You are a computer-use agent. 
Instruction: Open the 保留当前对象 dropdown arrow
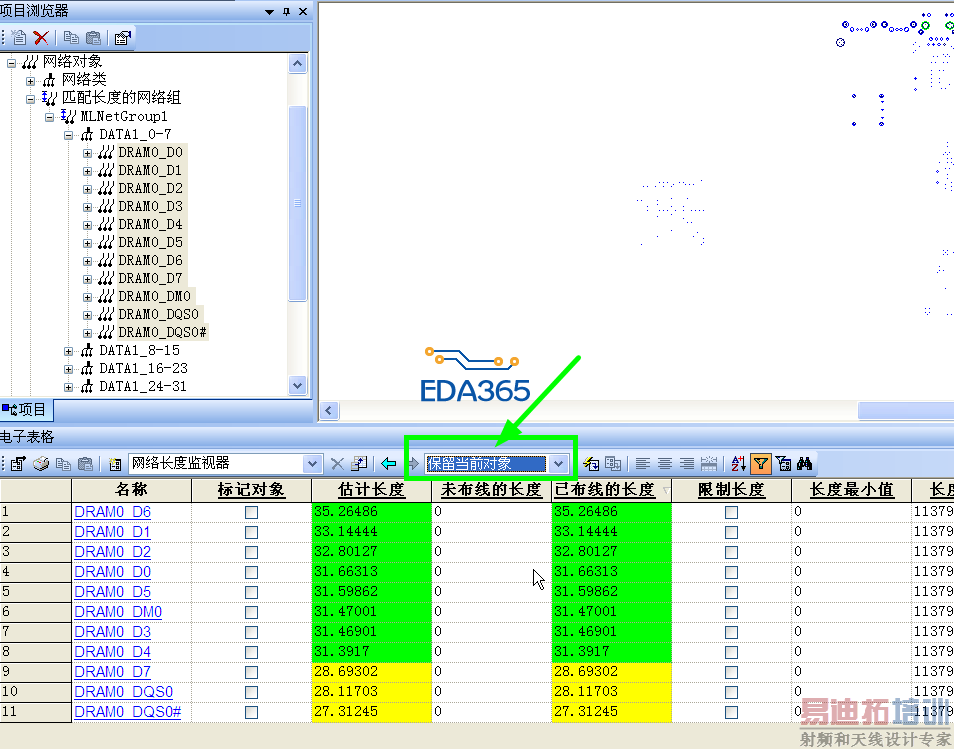[558, 464]
